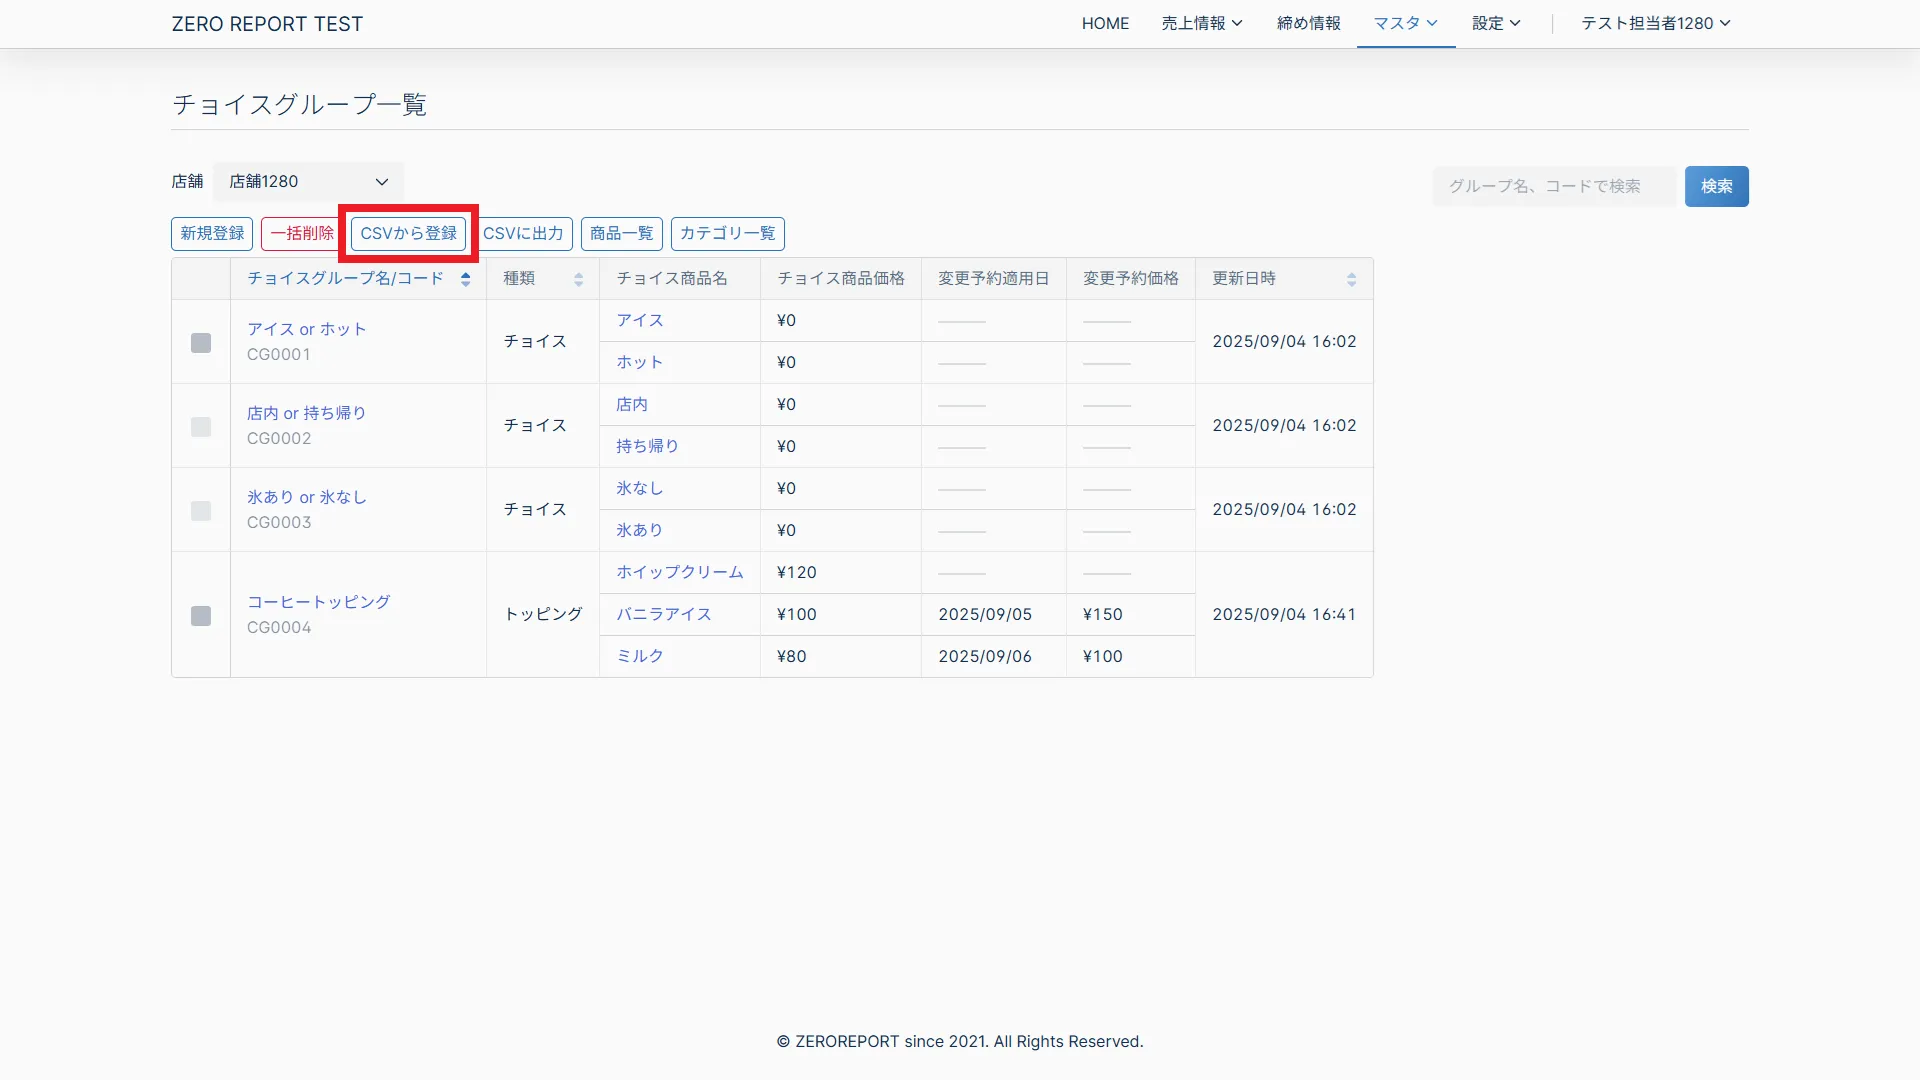Go to the HOME menu item

point(1105,23)
